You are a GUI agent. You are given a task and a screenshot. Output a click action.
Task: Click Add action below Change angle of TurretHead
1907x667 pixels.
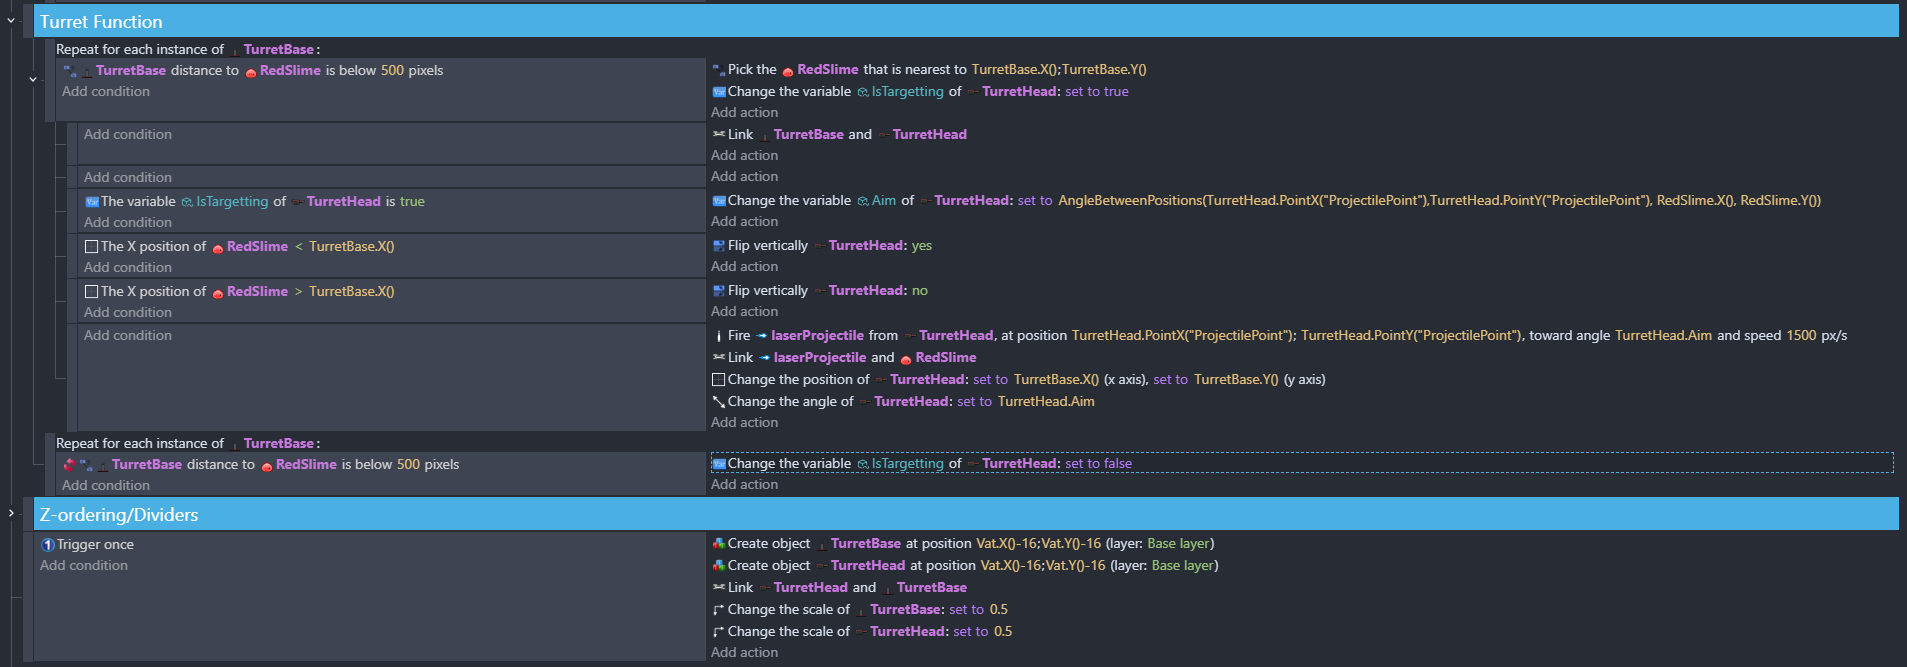click(x=744, y=423)
